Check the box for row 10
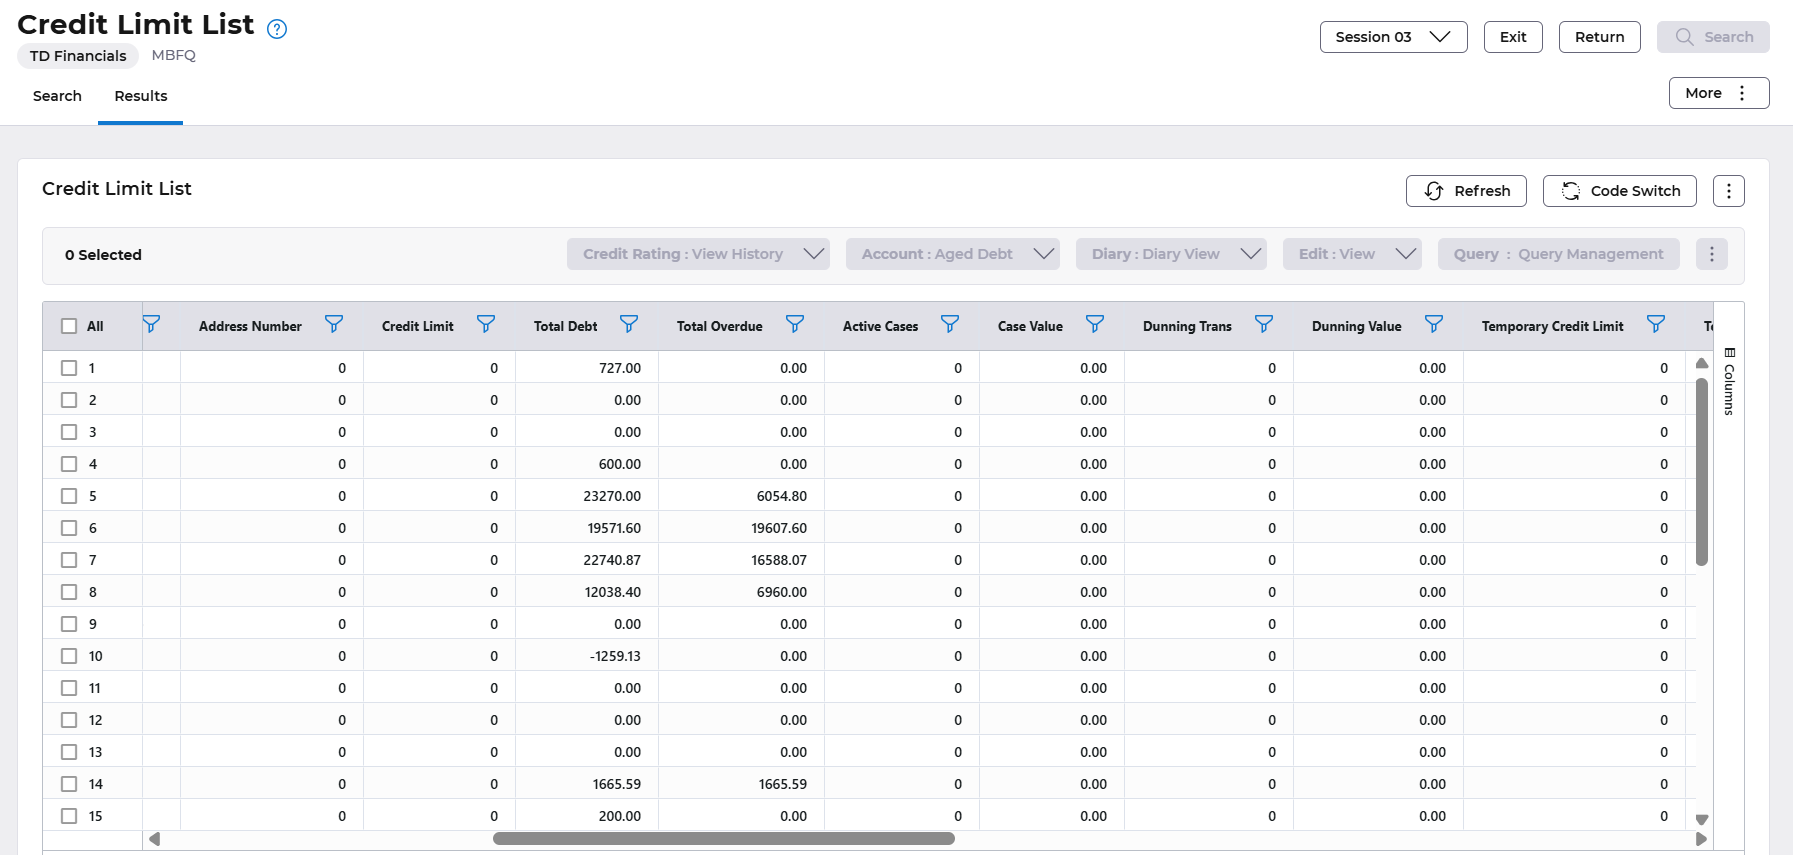 69,656
